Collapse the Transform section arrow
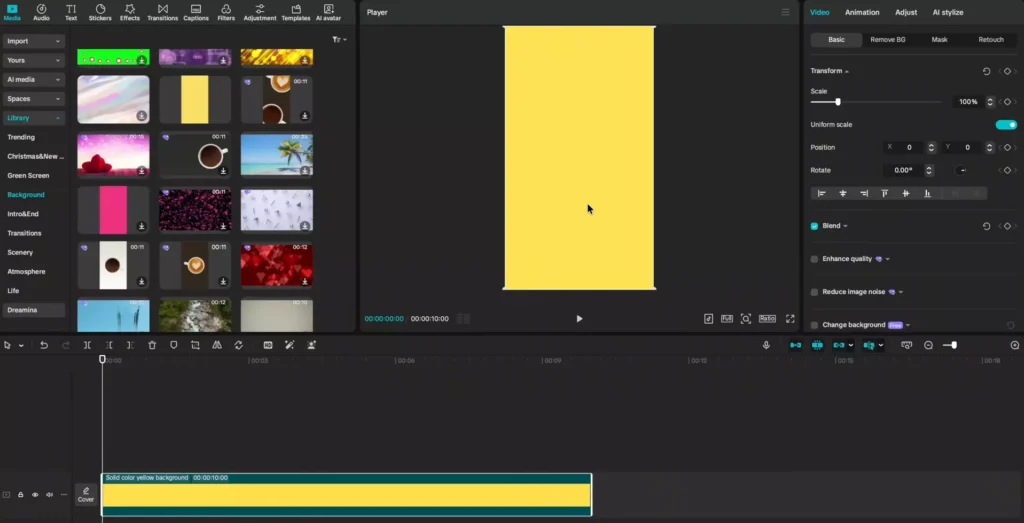Screen dimensions: 1024x523 [x=847, y=71]
